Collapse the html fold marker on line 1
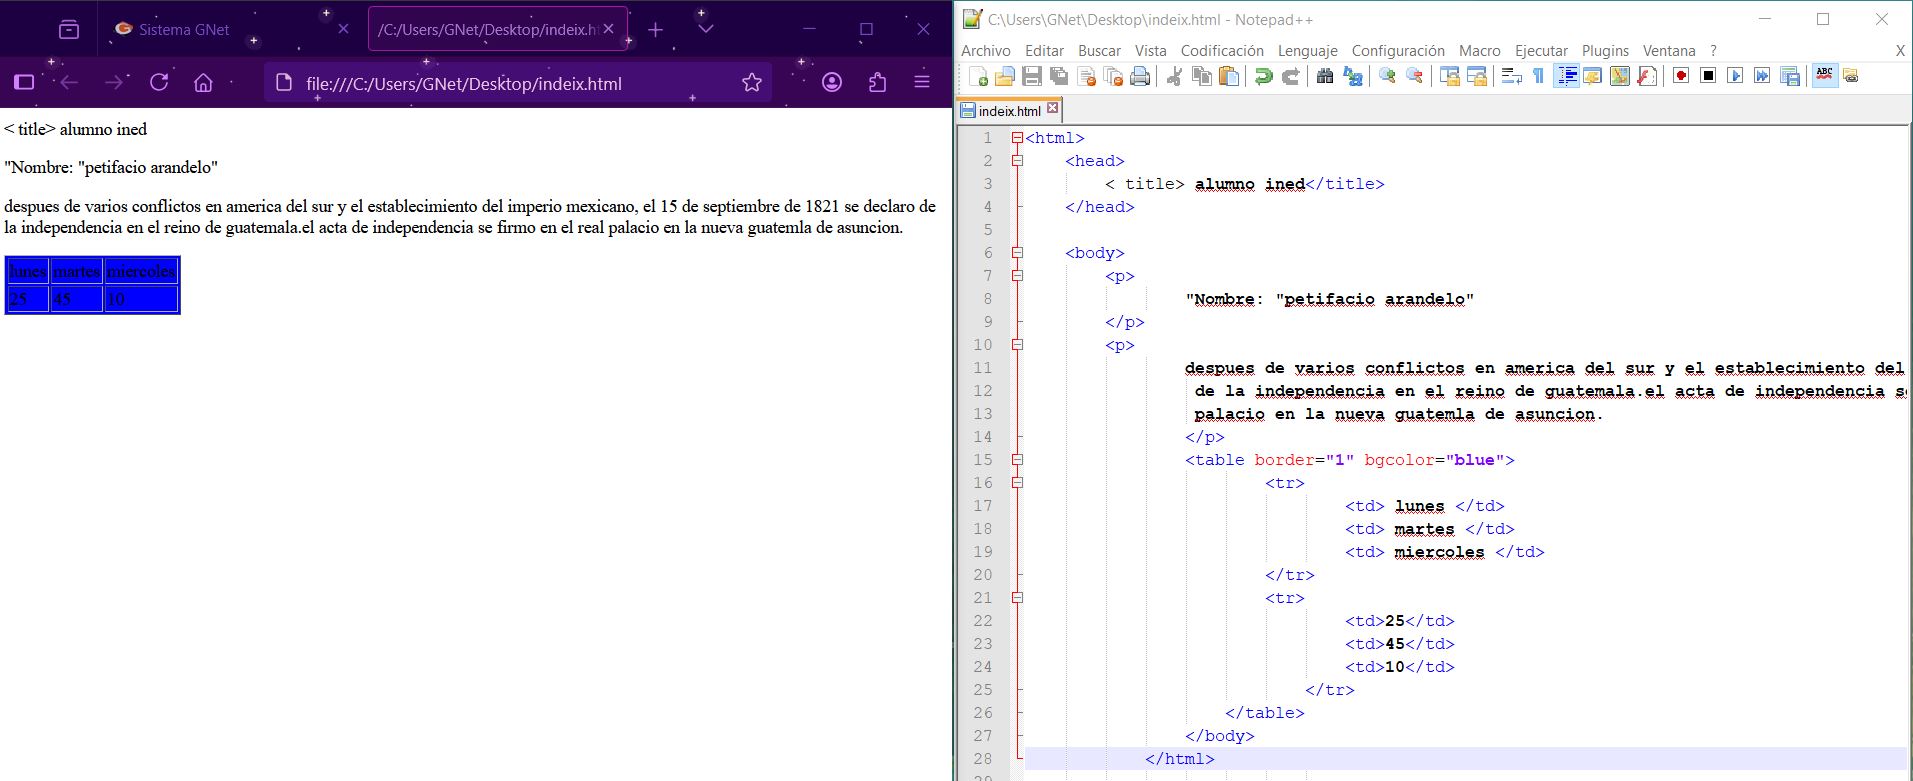This screenshot has height=781, width=1913. pos(1017,138)
